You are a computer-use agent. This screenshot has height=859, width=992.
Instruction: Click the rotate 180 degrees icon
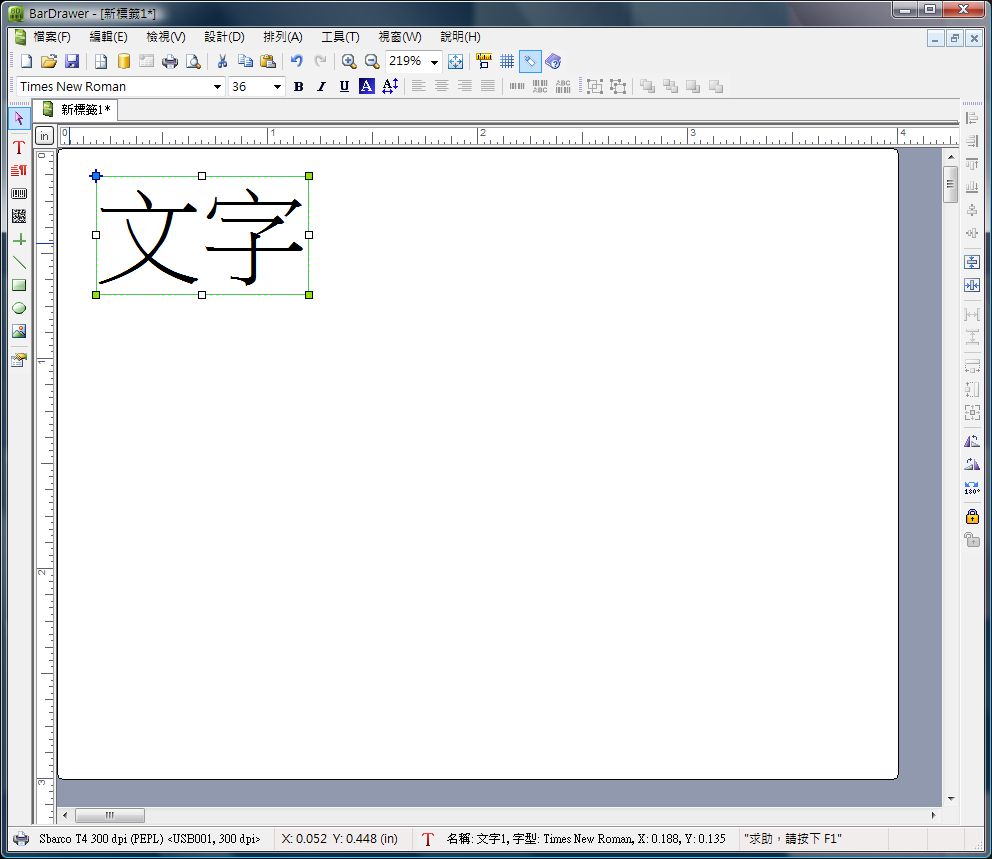point(972,488)
